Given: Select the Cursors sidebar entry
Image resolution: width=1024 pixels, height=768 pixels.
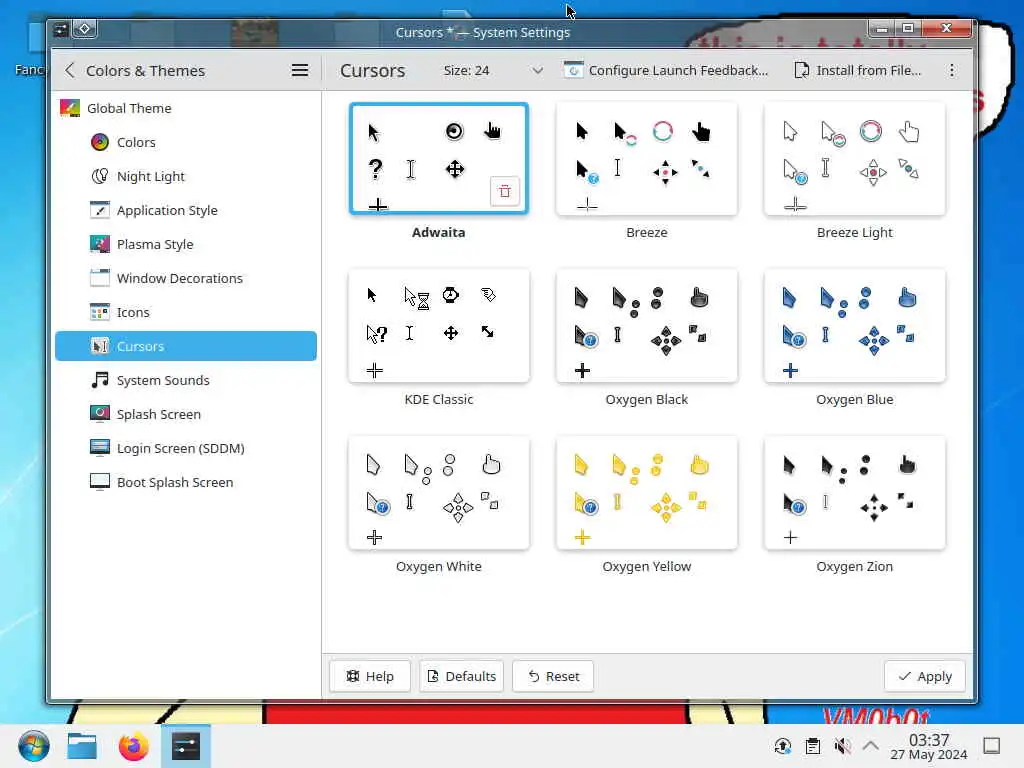Looking at the screenshot, I should tap(186, 346).
